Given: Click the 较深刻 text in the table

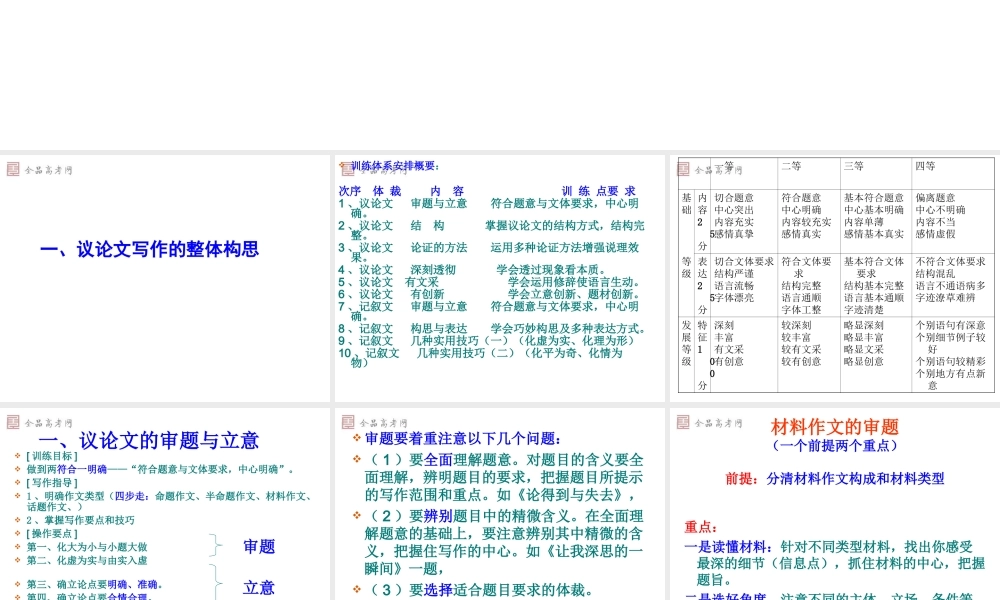Looking at the screenshot, I should pos(796,325).
